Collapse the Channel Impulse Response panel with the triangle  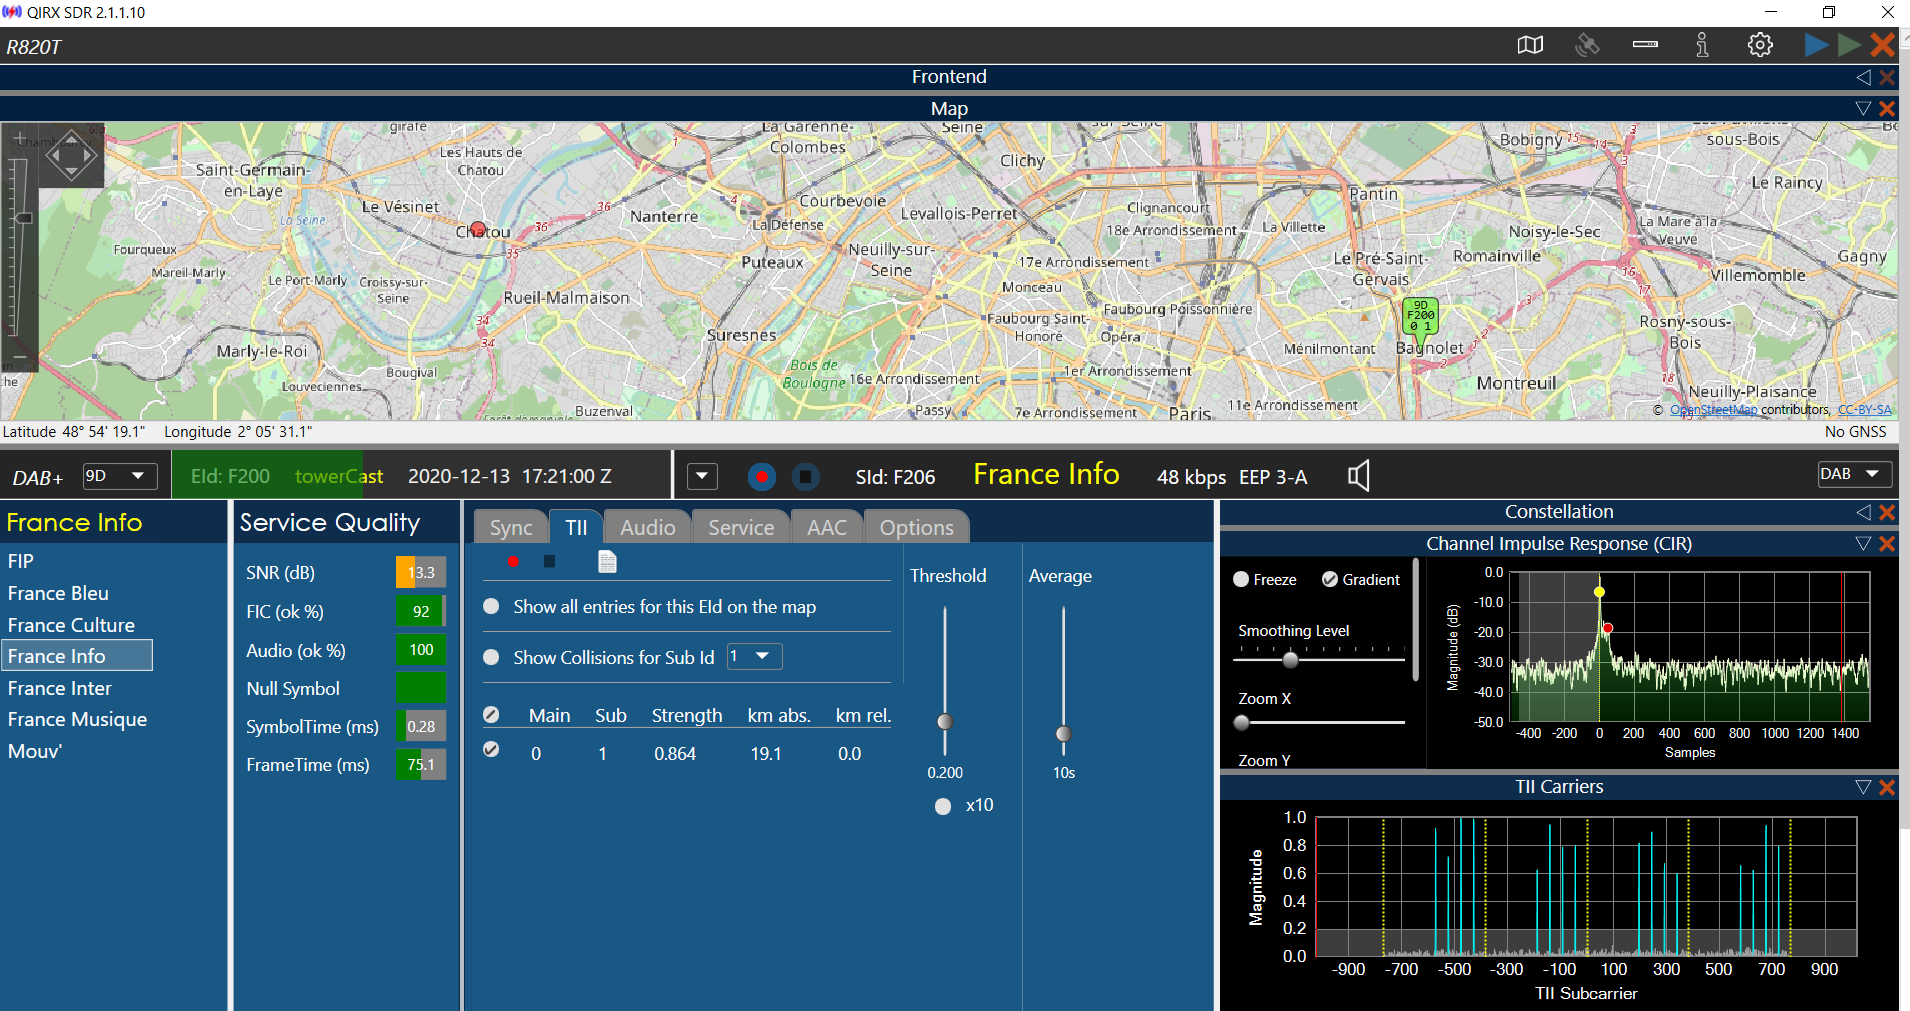[x=1863, y=544]
